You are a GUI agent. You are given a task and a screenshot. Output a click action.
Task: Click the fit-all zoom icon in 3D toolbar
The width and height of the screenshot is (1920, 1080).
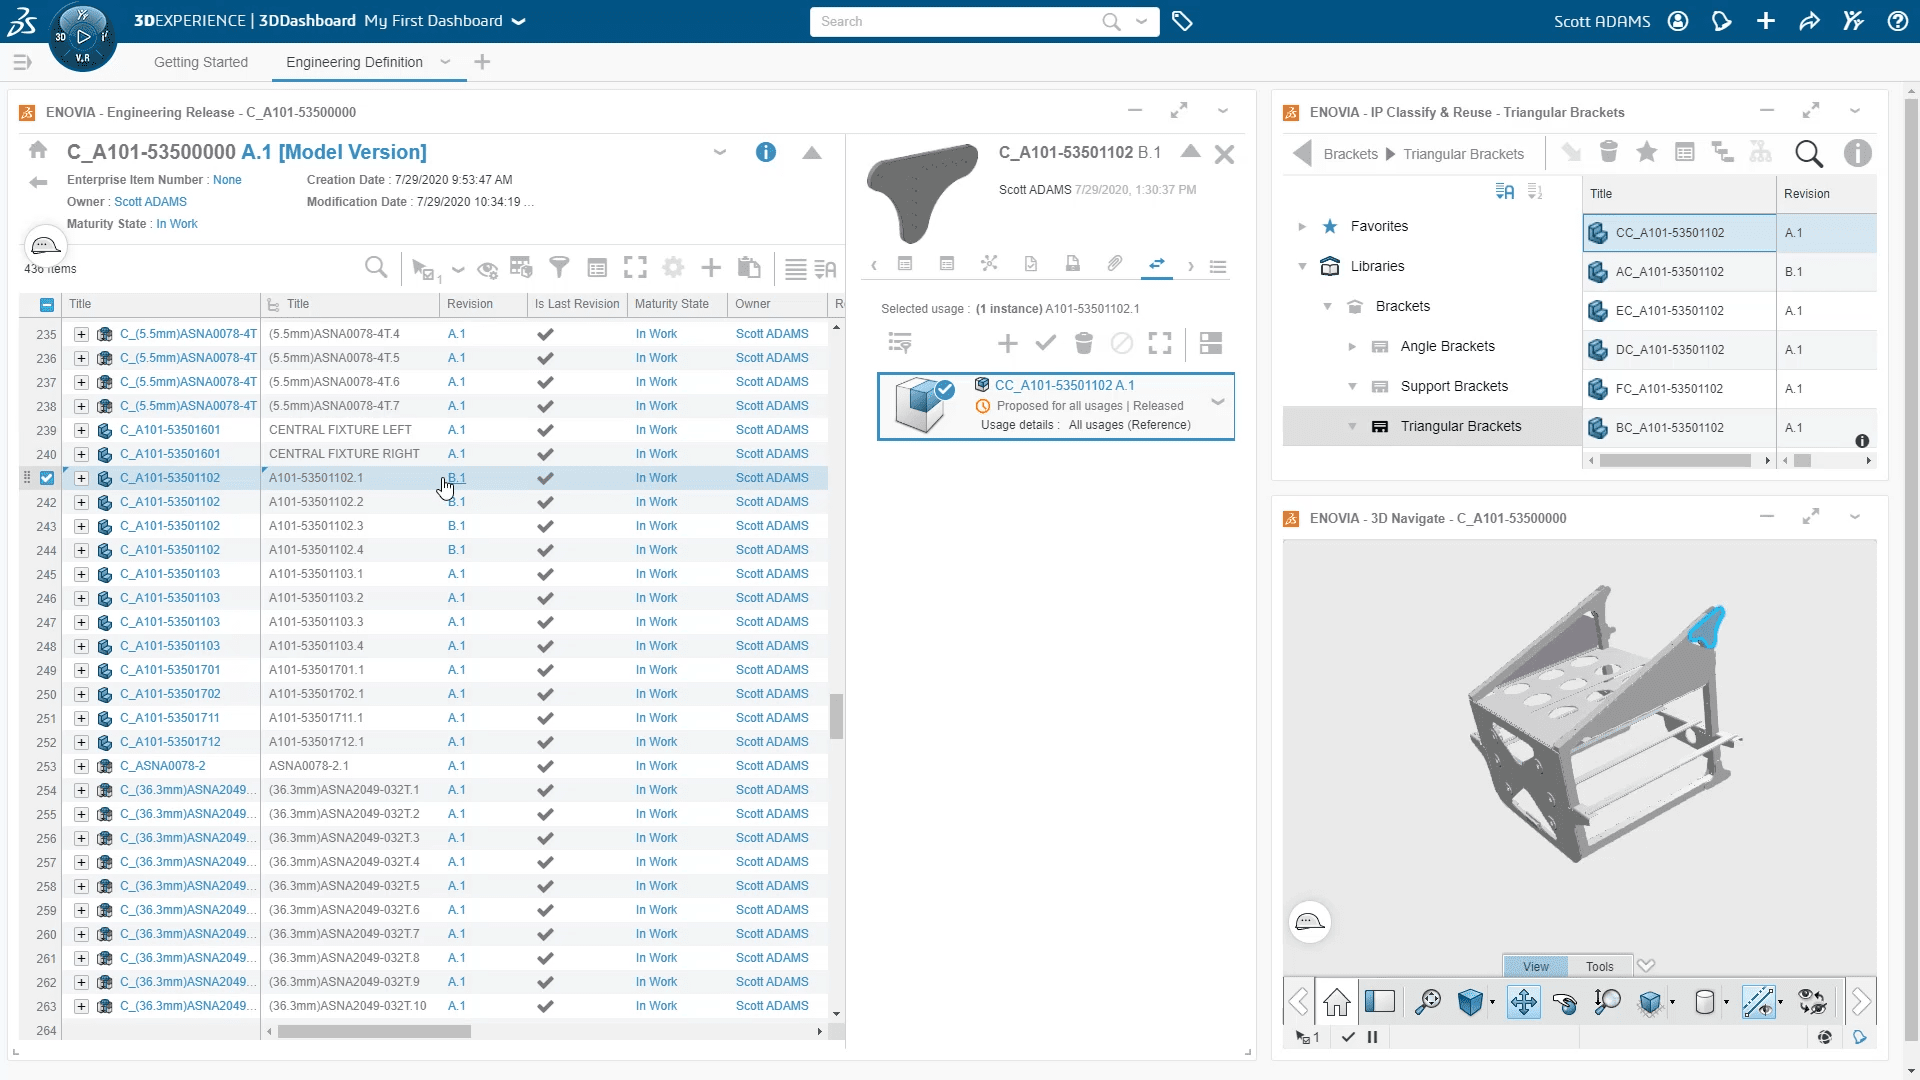click(1428, 1001)
